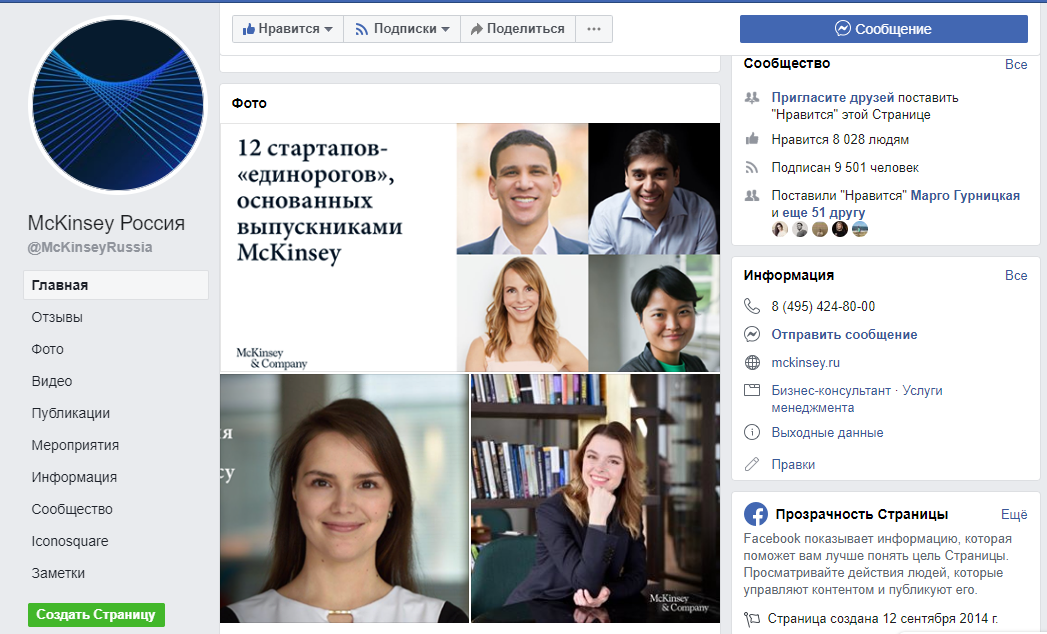Click the phone icon beside 8 (495) 424-80-00

[x=752, y=306]
